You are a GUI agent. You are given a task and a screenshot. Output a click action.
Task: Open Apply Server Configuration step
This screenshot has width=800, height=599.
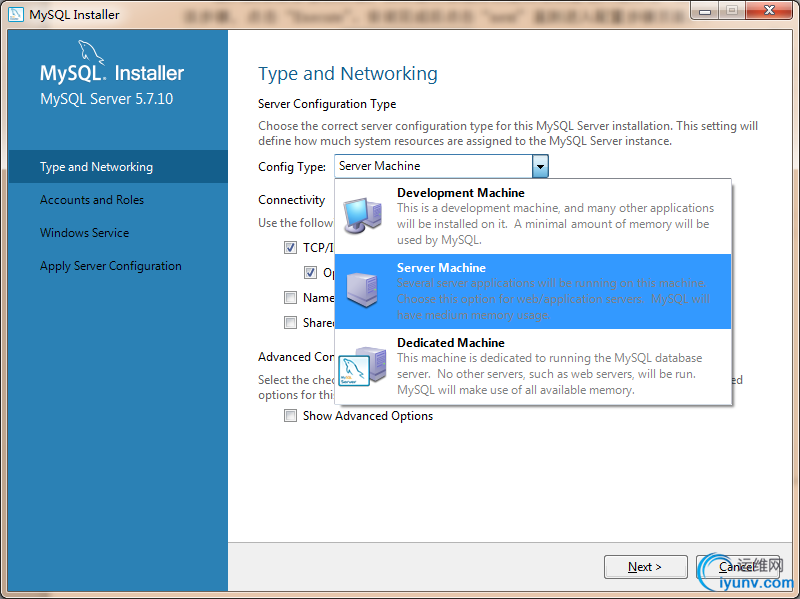[x=118, y=266]
